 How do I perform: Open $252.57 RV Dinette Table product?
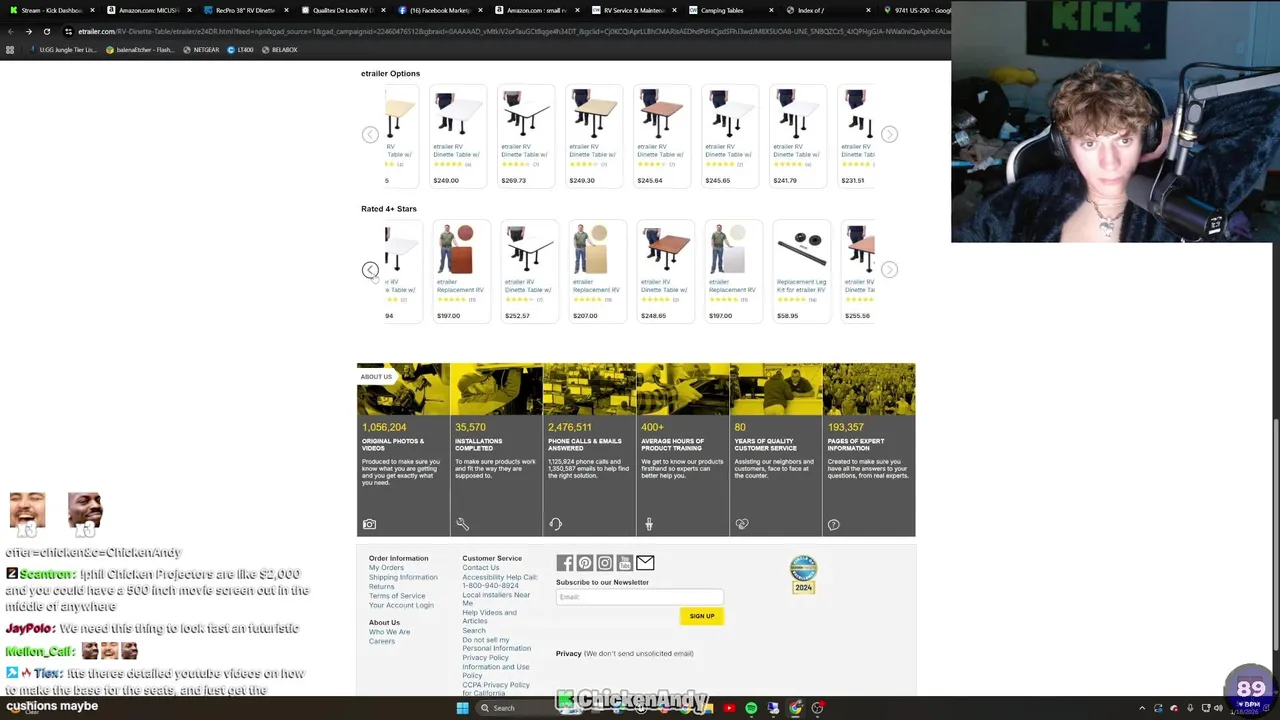coord(529,272)
